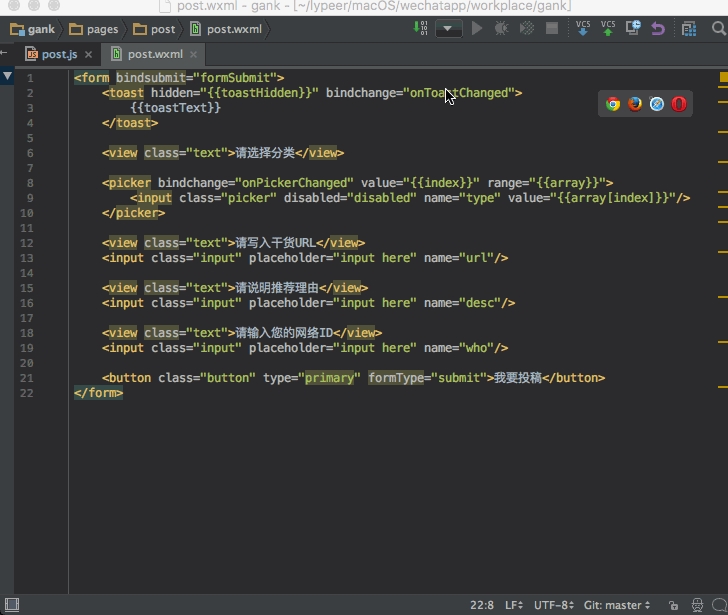This screenshot has height=615, width=728.
Task: Open the run configuration dropdown
Action: pyautogui.click(x=448, y=29)
